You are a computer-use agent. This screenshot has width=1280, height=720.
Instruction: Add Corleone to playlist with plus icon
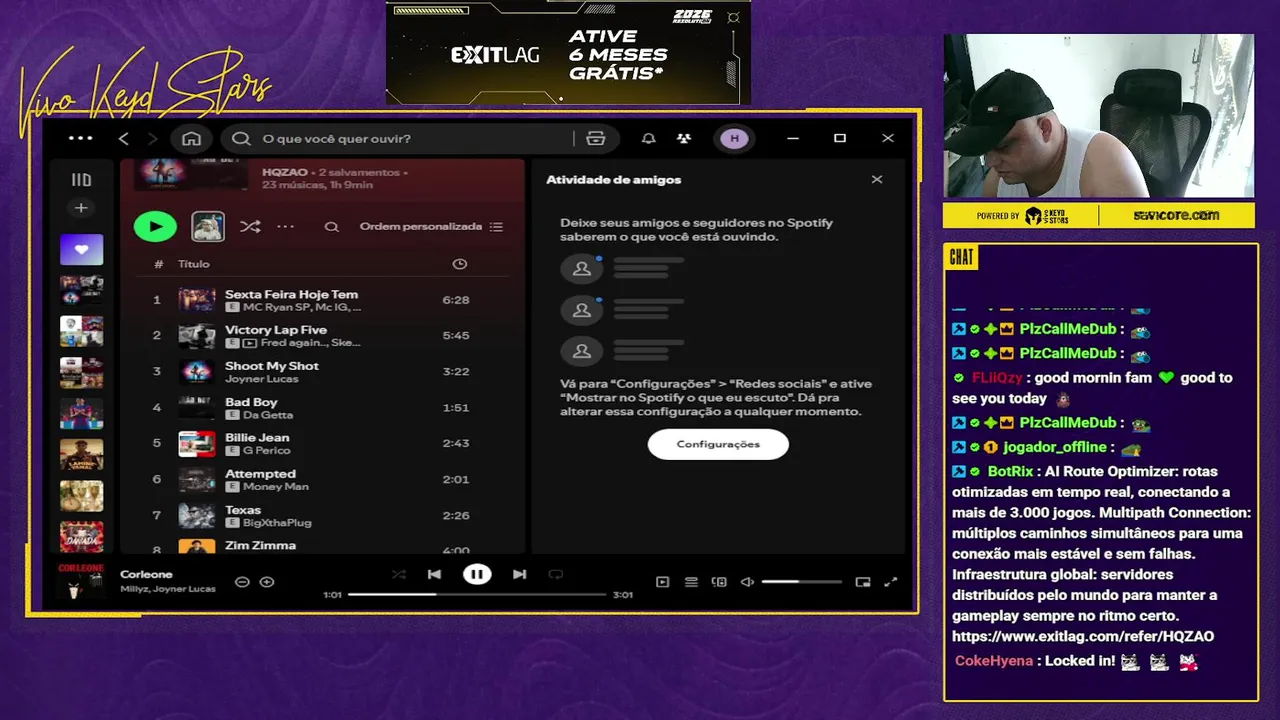pos(267,582)
